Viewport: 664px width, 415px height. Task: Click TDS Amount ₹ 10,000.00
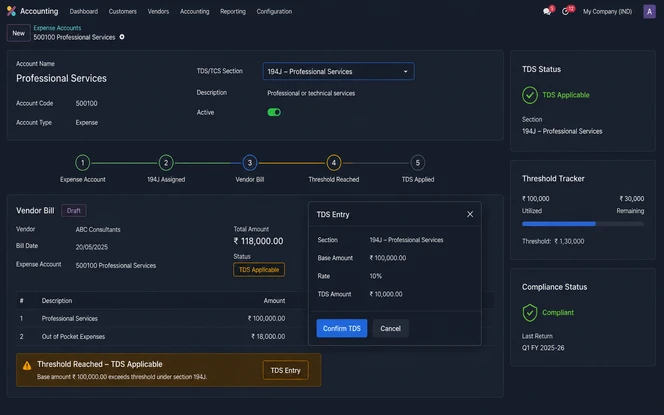pyautogui.click(x=386, y=294)
